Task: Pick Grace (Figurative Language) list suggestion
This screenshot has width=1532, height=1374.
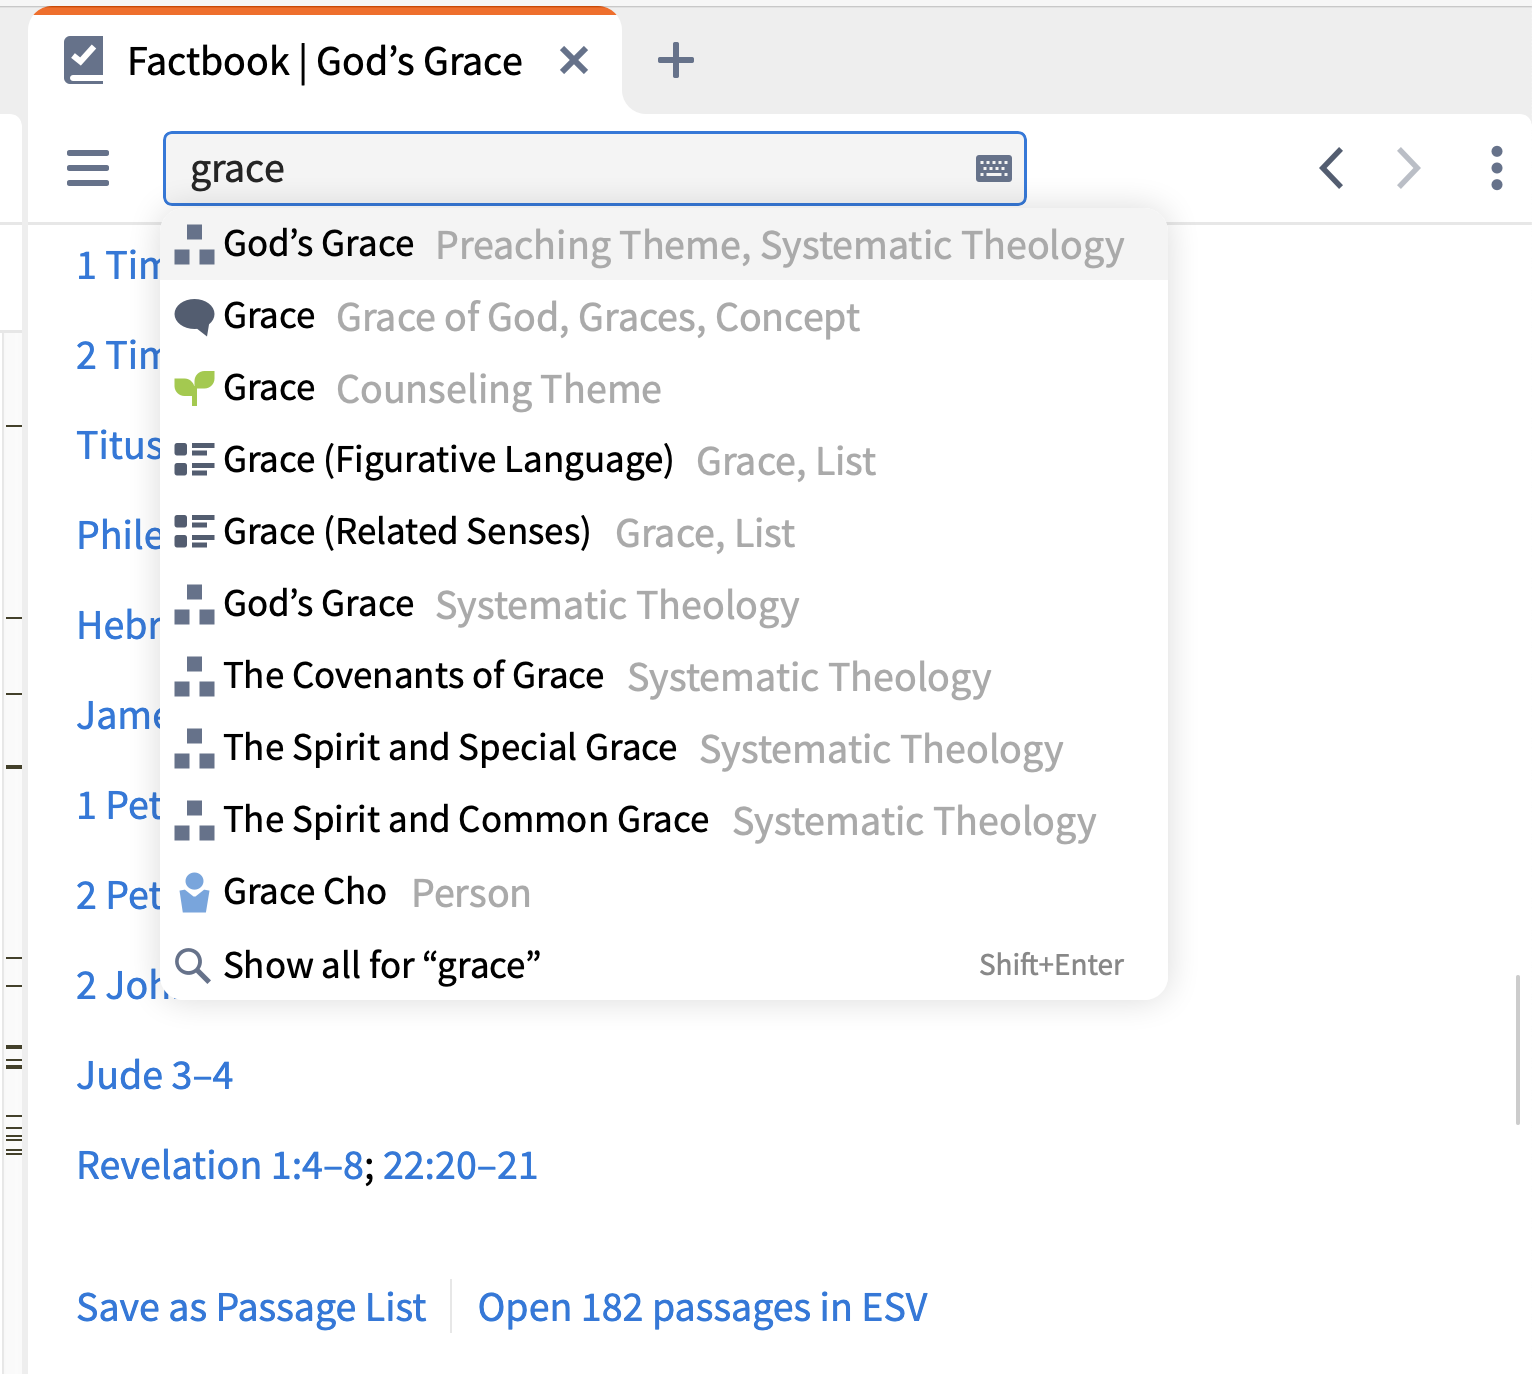Action: (448, 461)
